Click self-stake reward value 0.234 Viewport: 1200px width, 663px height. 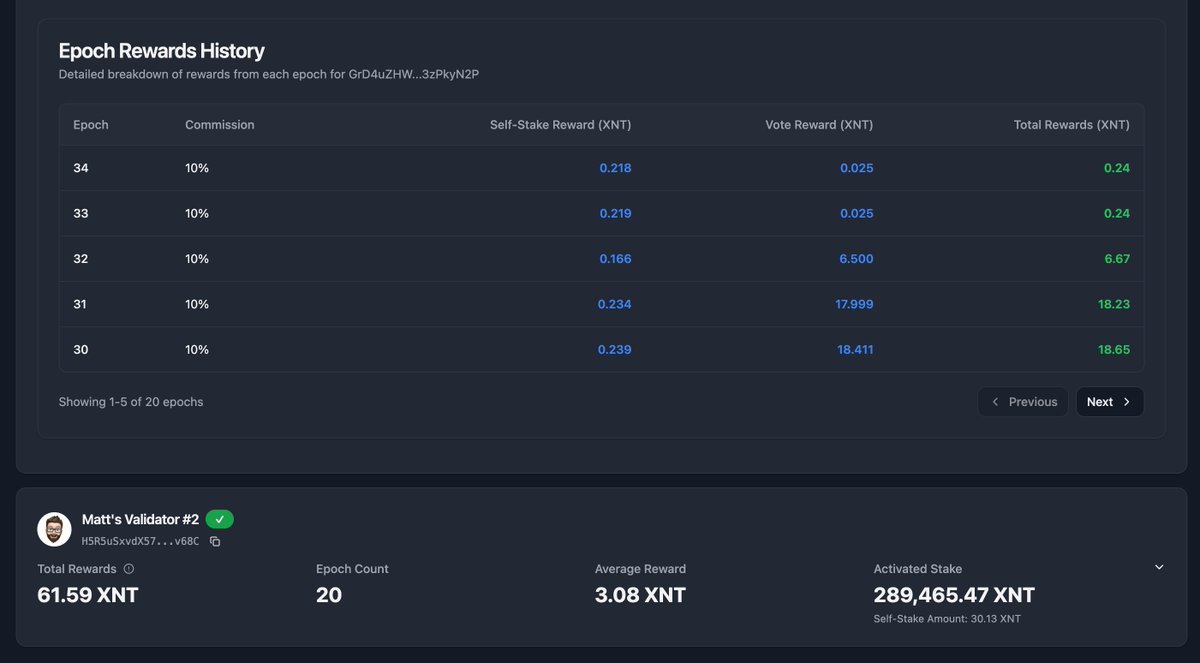[x=615, y=304]
